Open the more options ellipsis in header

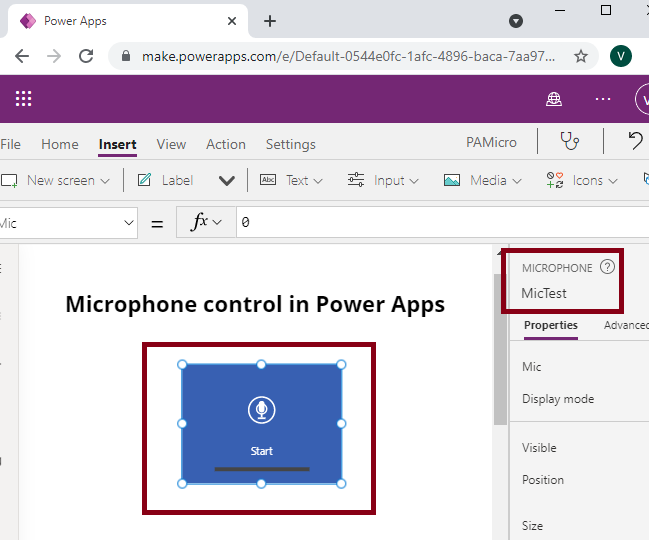click(x=603, y=99)
